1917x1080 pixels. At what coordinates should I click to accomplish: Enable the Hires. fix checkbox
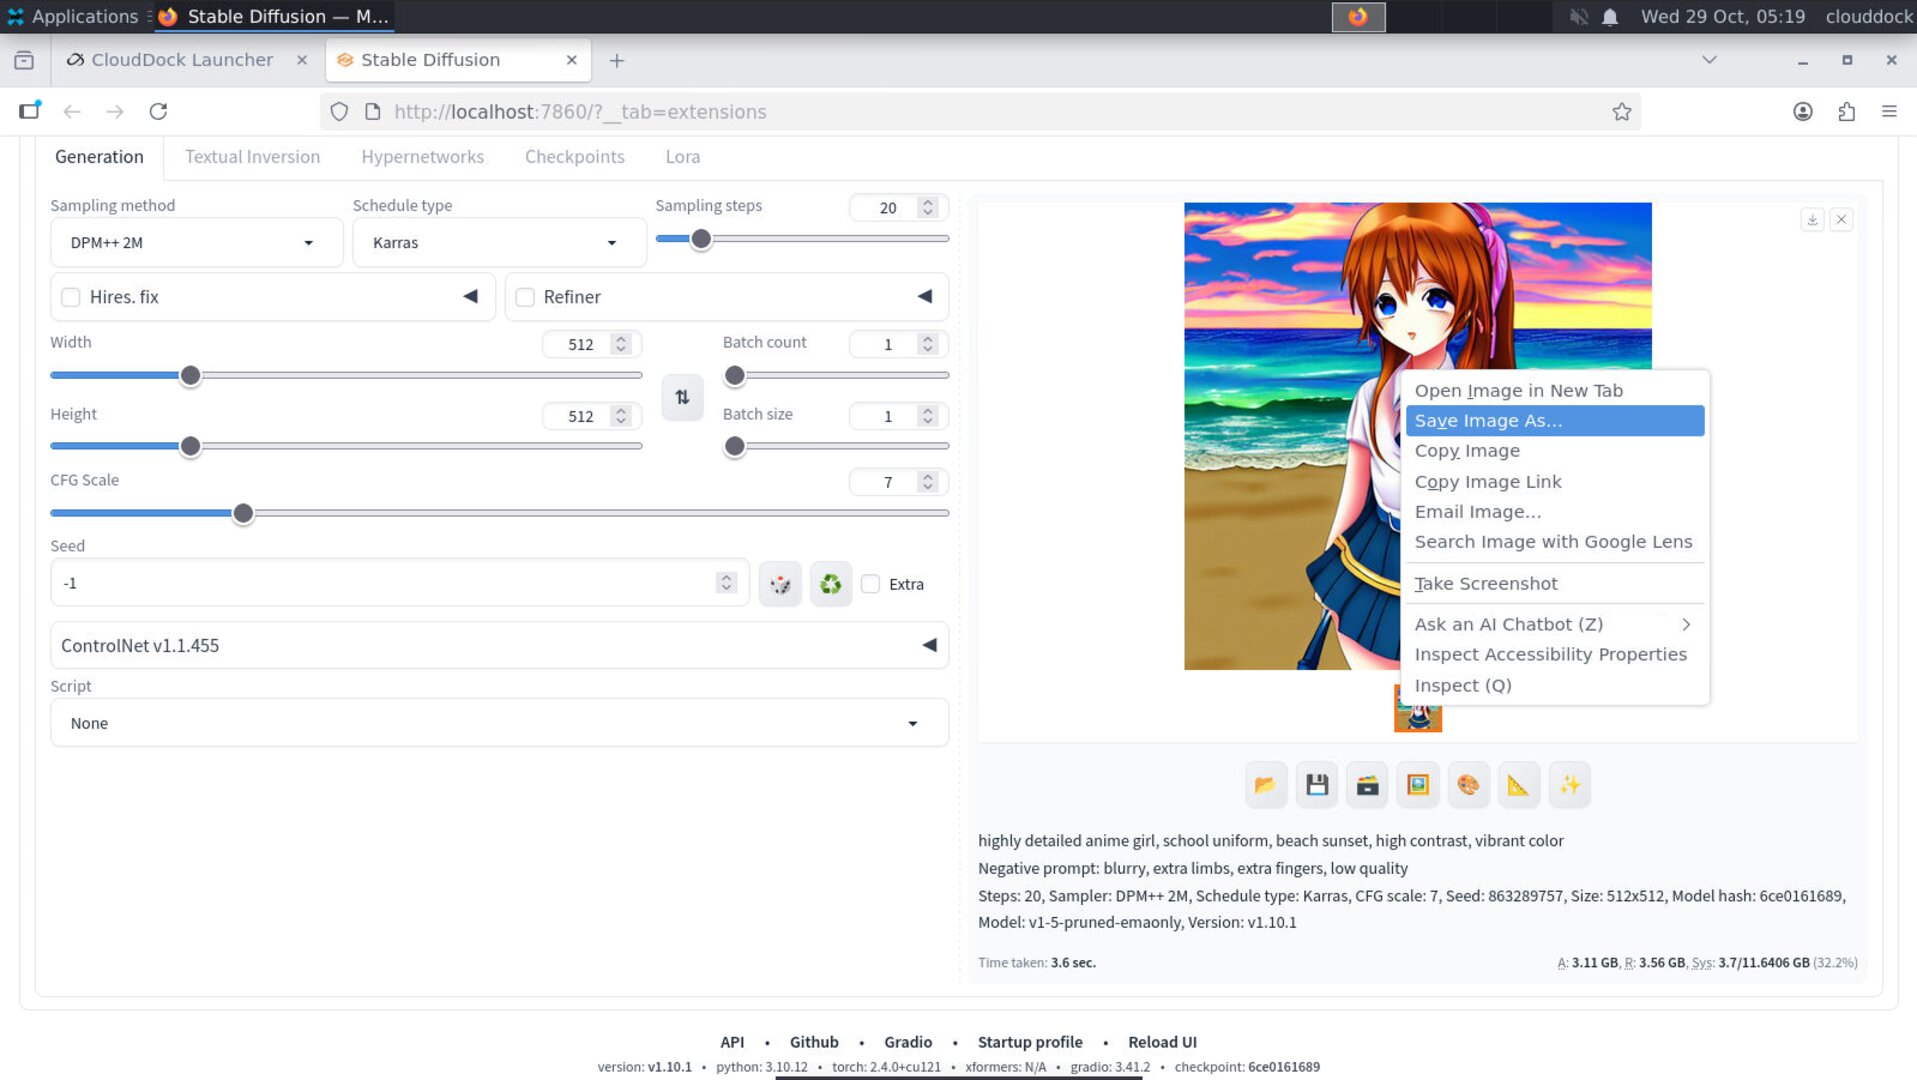coord(71,296)
